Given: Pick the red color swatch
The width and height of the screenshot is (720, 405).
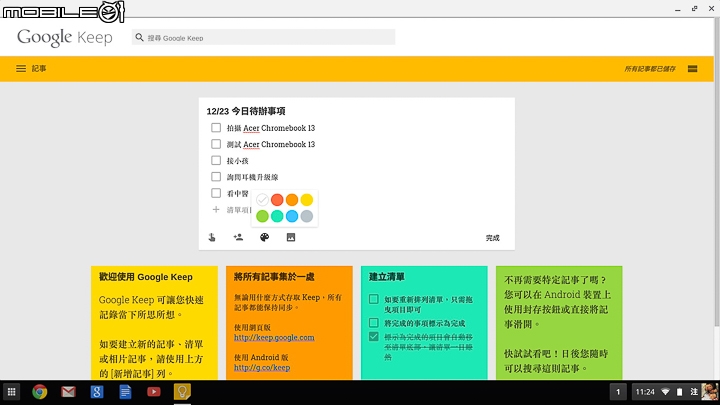Looking at the screenshot, I should tap(277, 200).
